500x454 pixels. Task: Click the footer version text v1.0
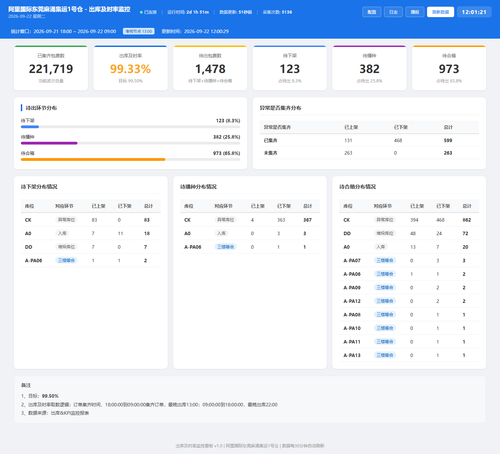(x=218, y=446)
